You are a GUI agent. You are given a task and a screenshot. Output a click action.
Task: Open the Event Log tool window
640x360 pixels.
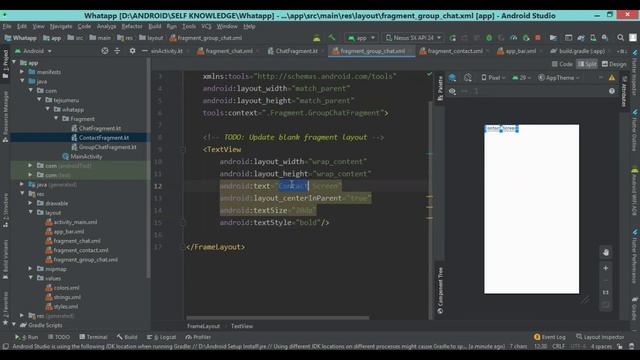[550, 337]
